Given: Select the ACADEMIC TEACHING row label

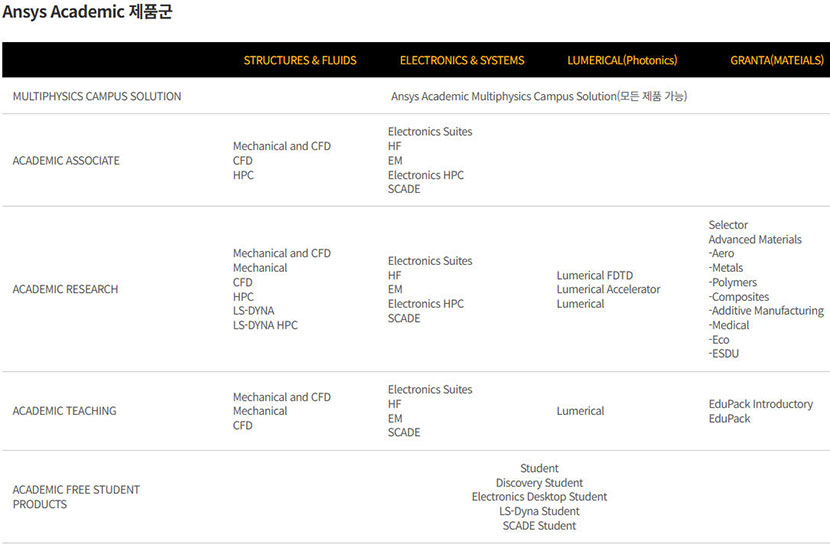Looking at the screenshot, I should pyautogui.click(x=64, y=411).
